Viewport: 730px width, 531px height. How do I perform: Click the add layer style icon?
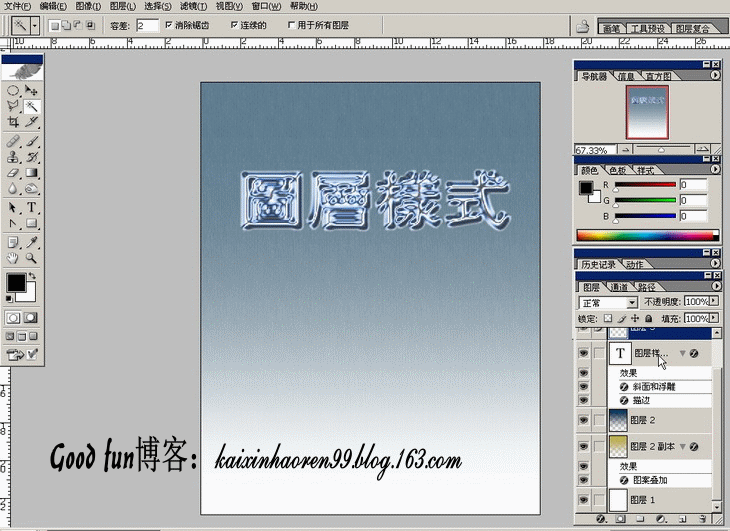coord(601,518)
